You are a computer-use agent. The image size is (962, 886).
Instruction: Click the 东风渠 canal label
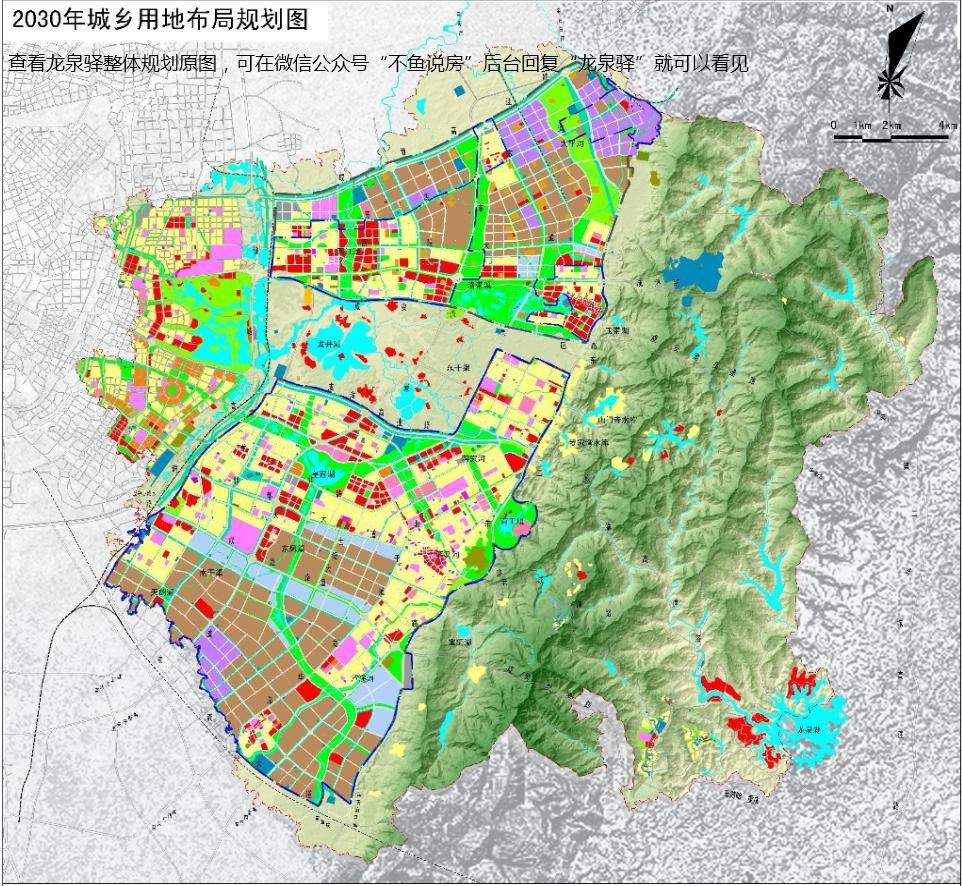[x=292, y=548]
